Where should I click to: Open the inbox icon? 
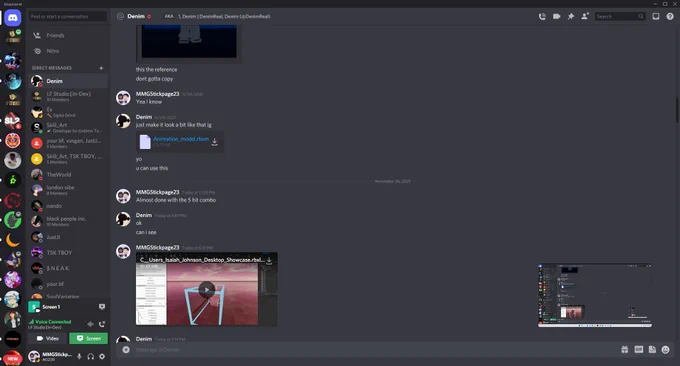[x=656, y=16]
